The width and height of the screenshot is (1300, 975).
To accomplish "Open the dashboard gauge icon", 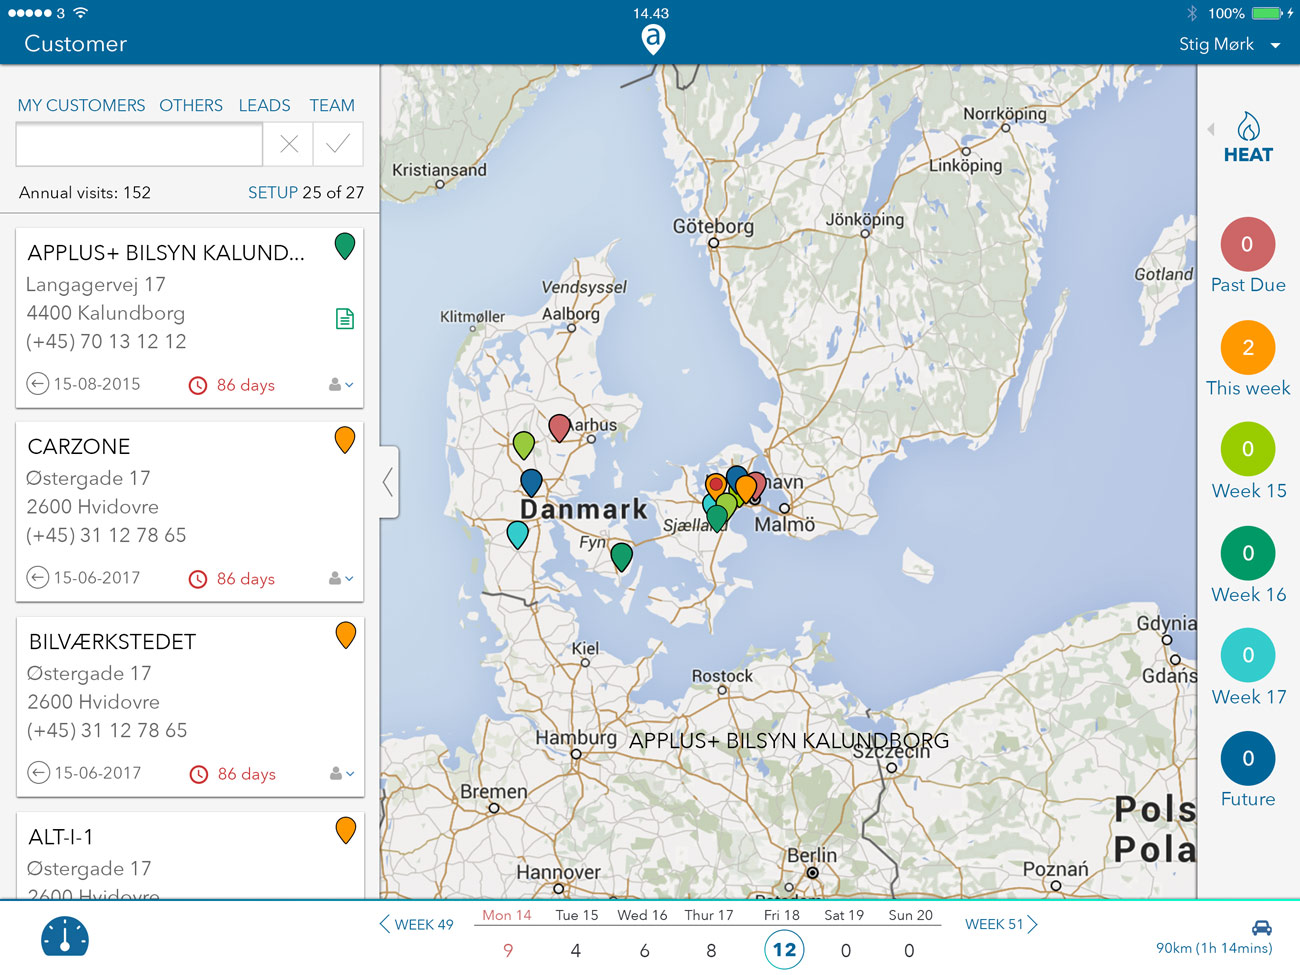I will click(65, 937).
